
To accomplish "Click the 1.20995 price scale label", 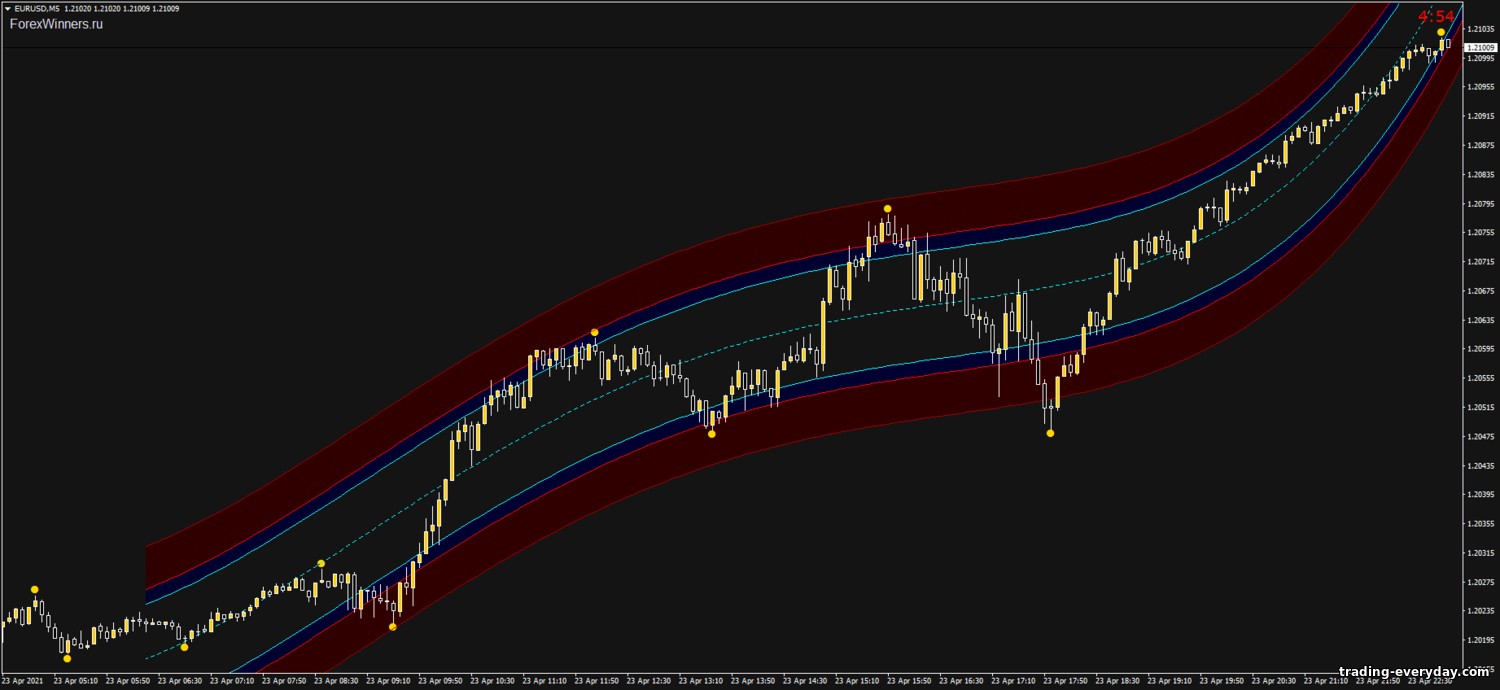I will click(x=1480, y=58).
